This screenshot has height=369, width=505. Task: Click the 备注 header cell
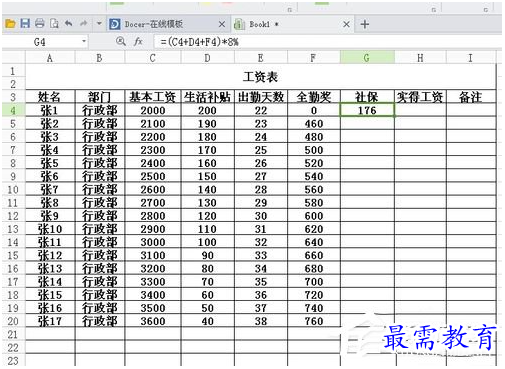coord(471,97)
